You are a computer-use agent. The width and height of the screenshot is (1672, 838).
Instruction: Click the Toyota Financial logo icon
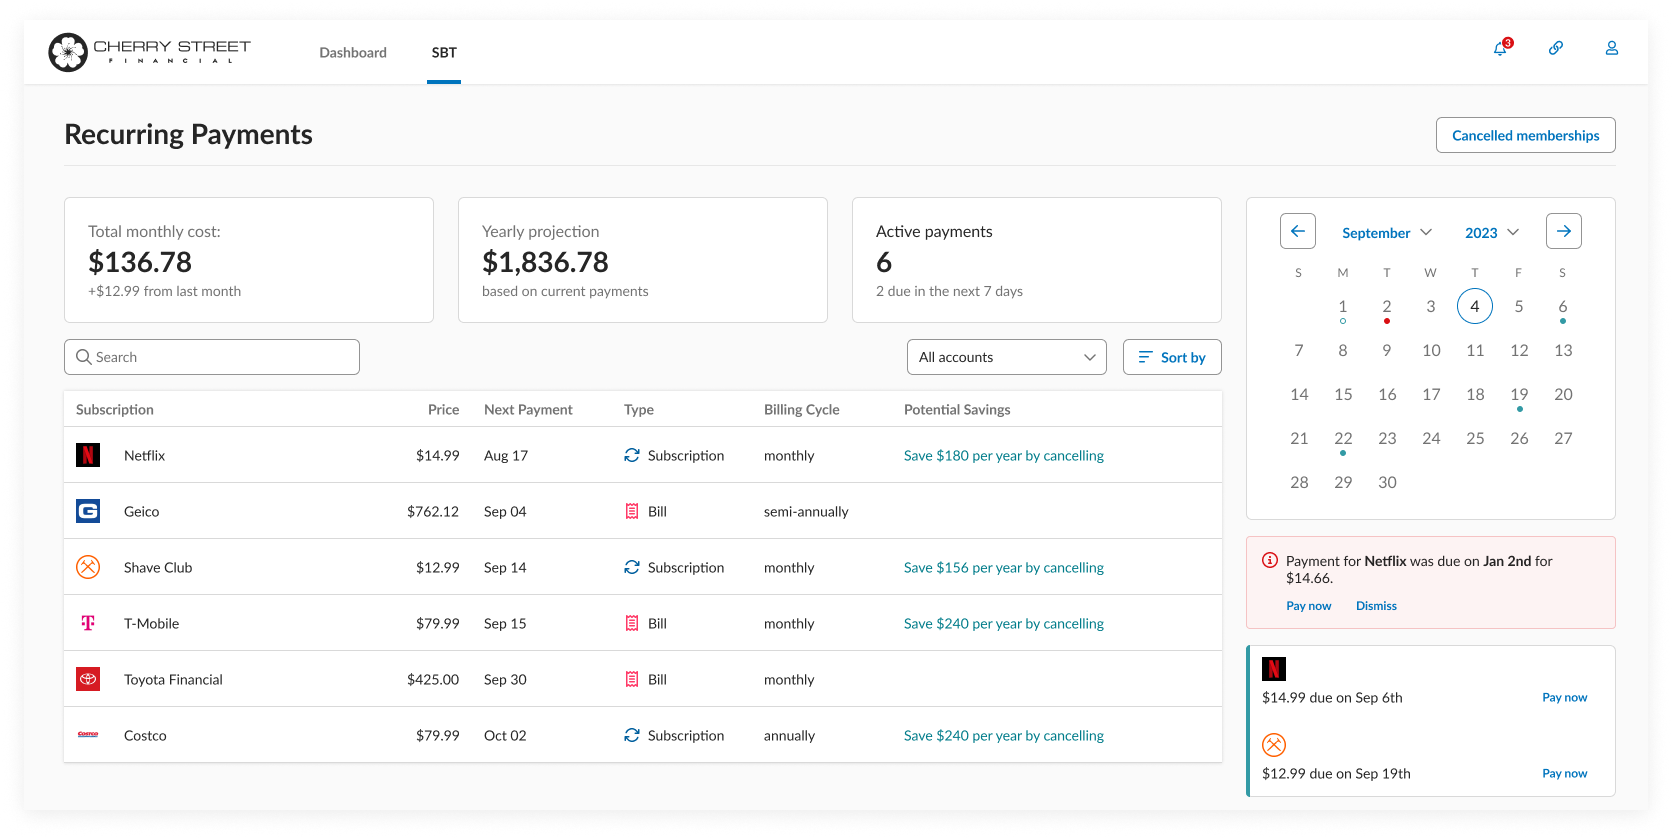pyautogui.click(x=88, y=679)
